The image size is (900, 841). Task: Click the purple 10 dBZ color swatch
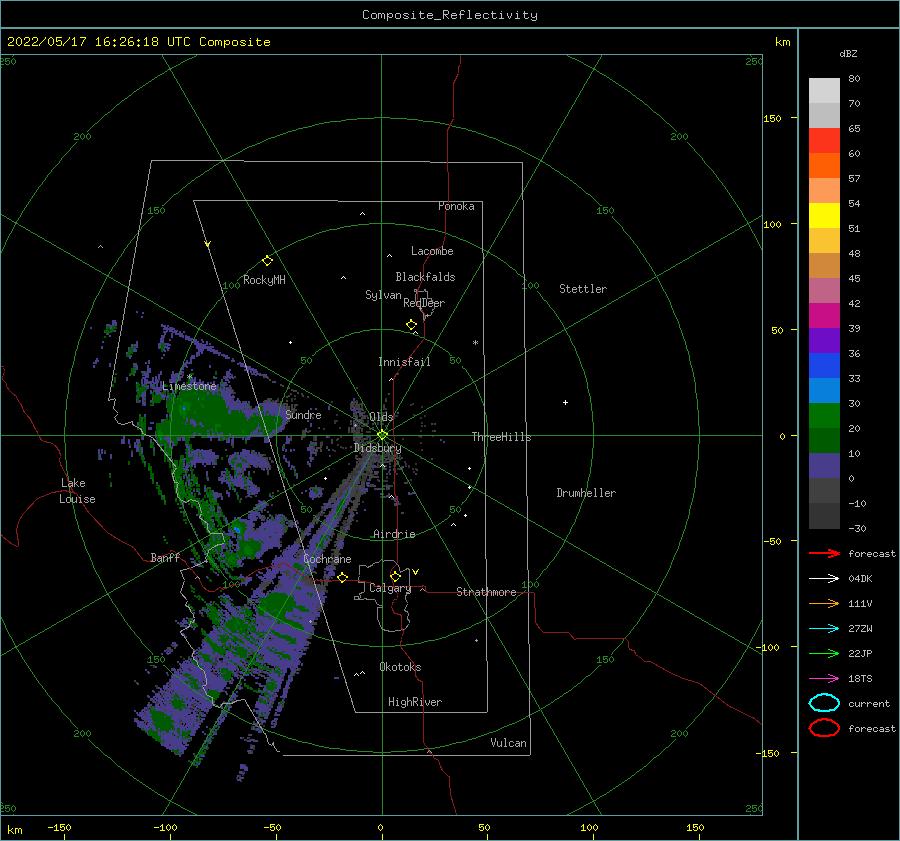coord(824,466)
